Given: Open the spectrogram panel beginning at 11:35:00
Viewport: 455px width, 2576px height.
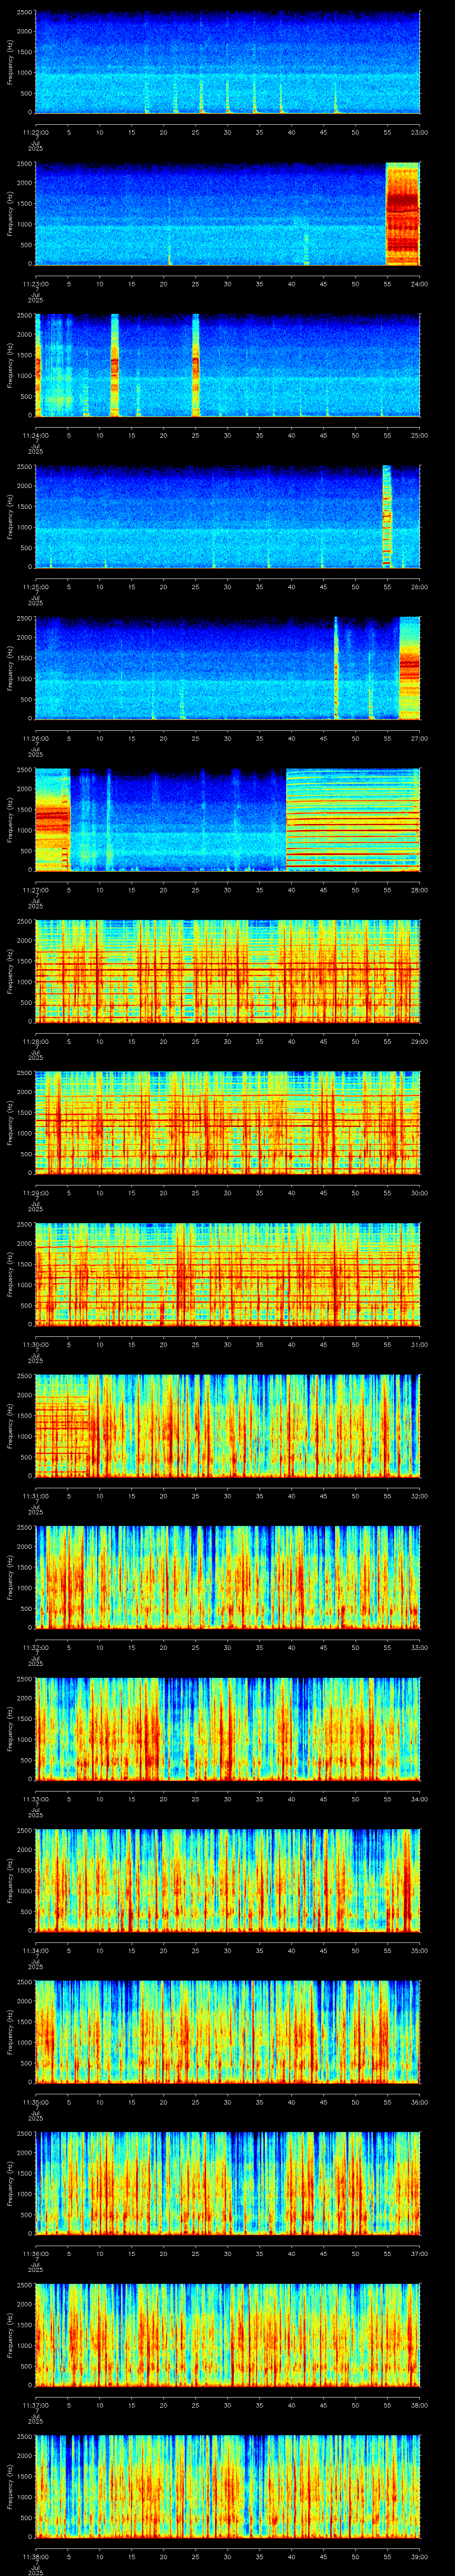Looking at the screenshot, I should click(x=227, y=2032).
